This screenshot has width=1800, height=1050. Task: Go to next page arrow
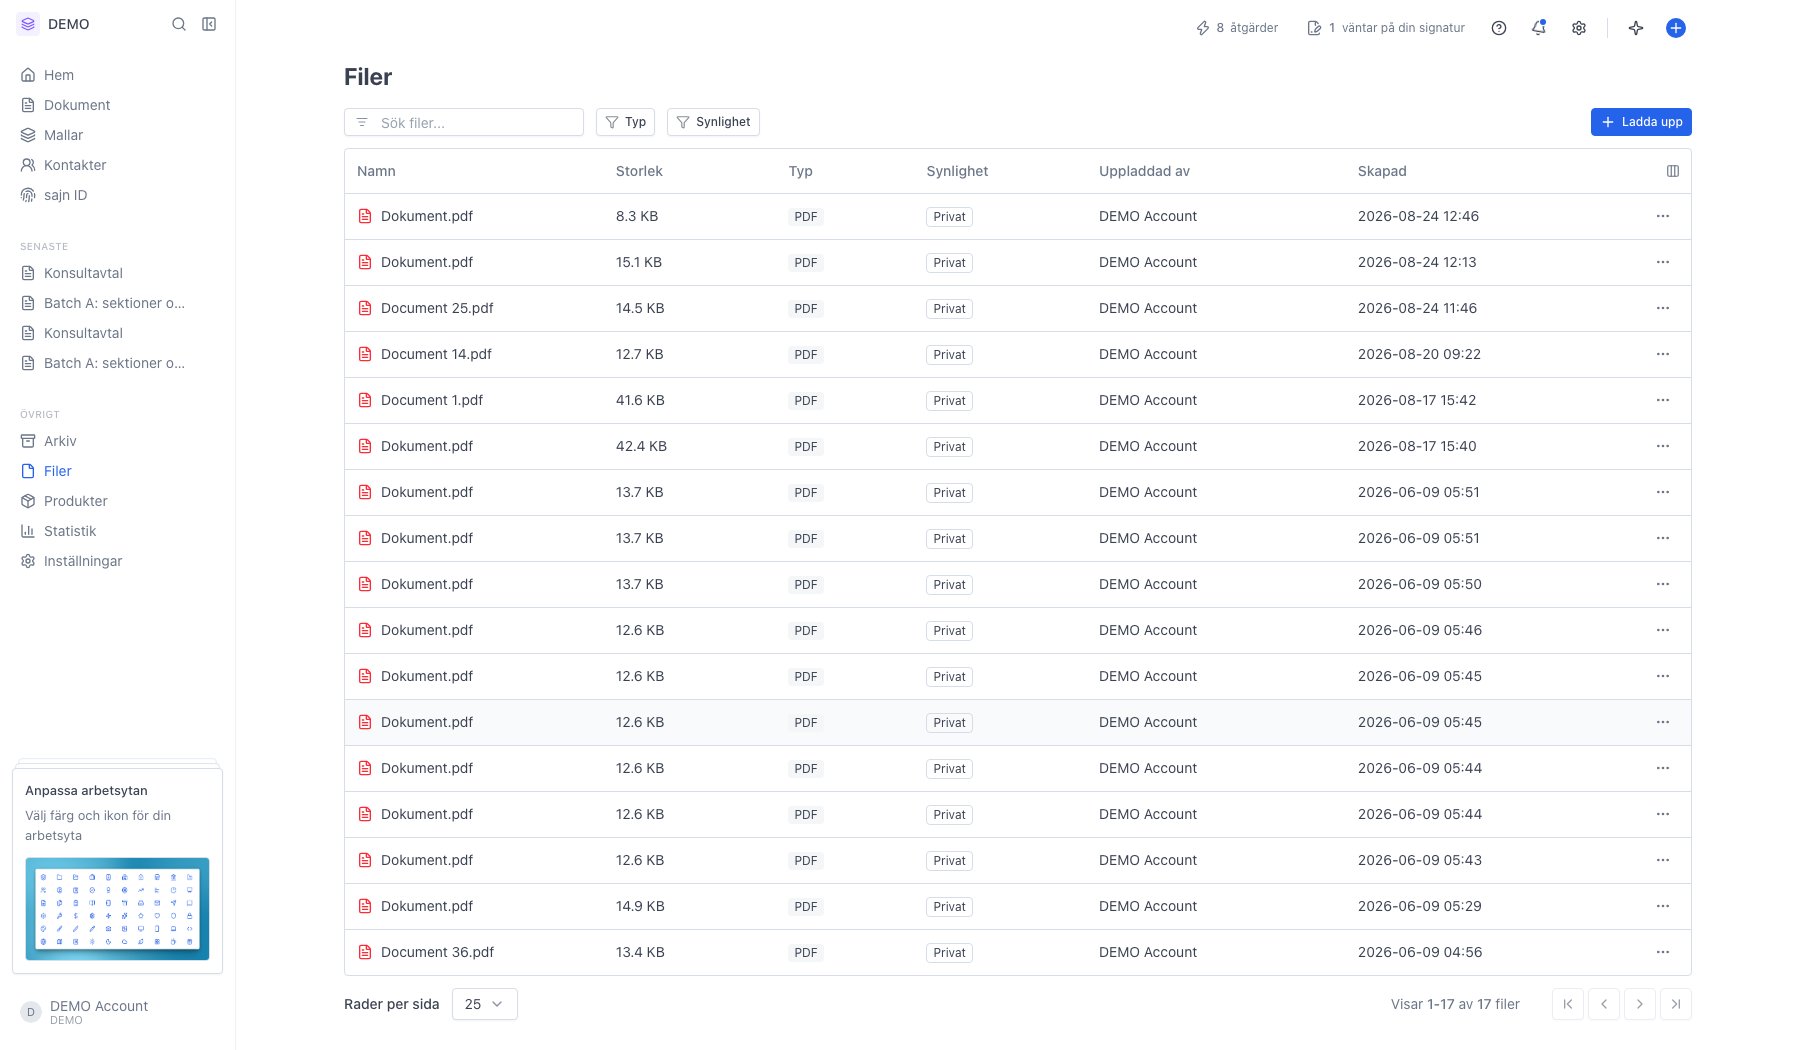[1640, 1004]
